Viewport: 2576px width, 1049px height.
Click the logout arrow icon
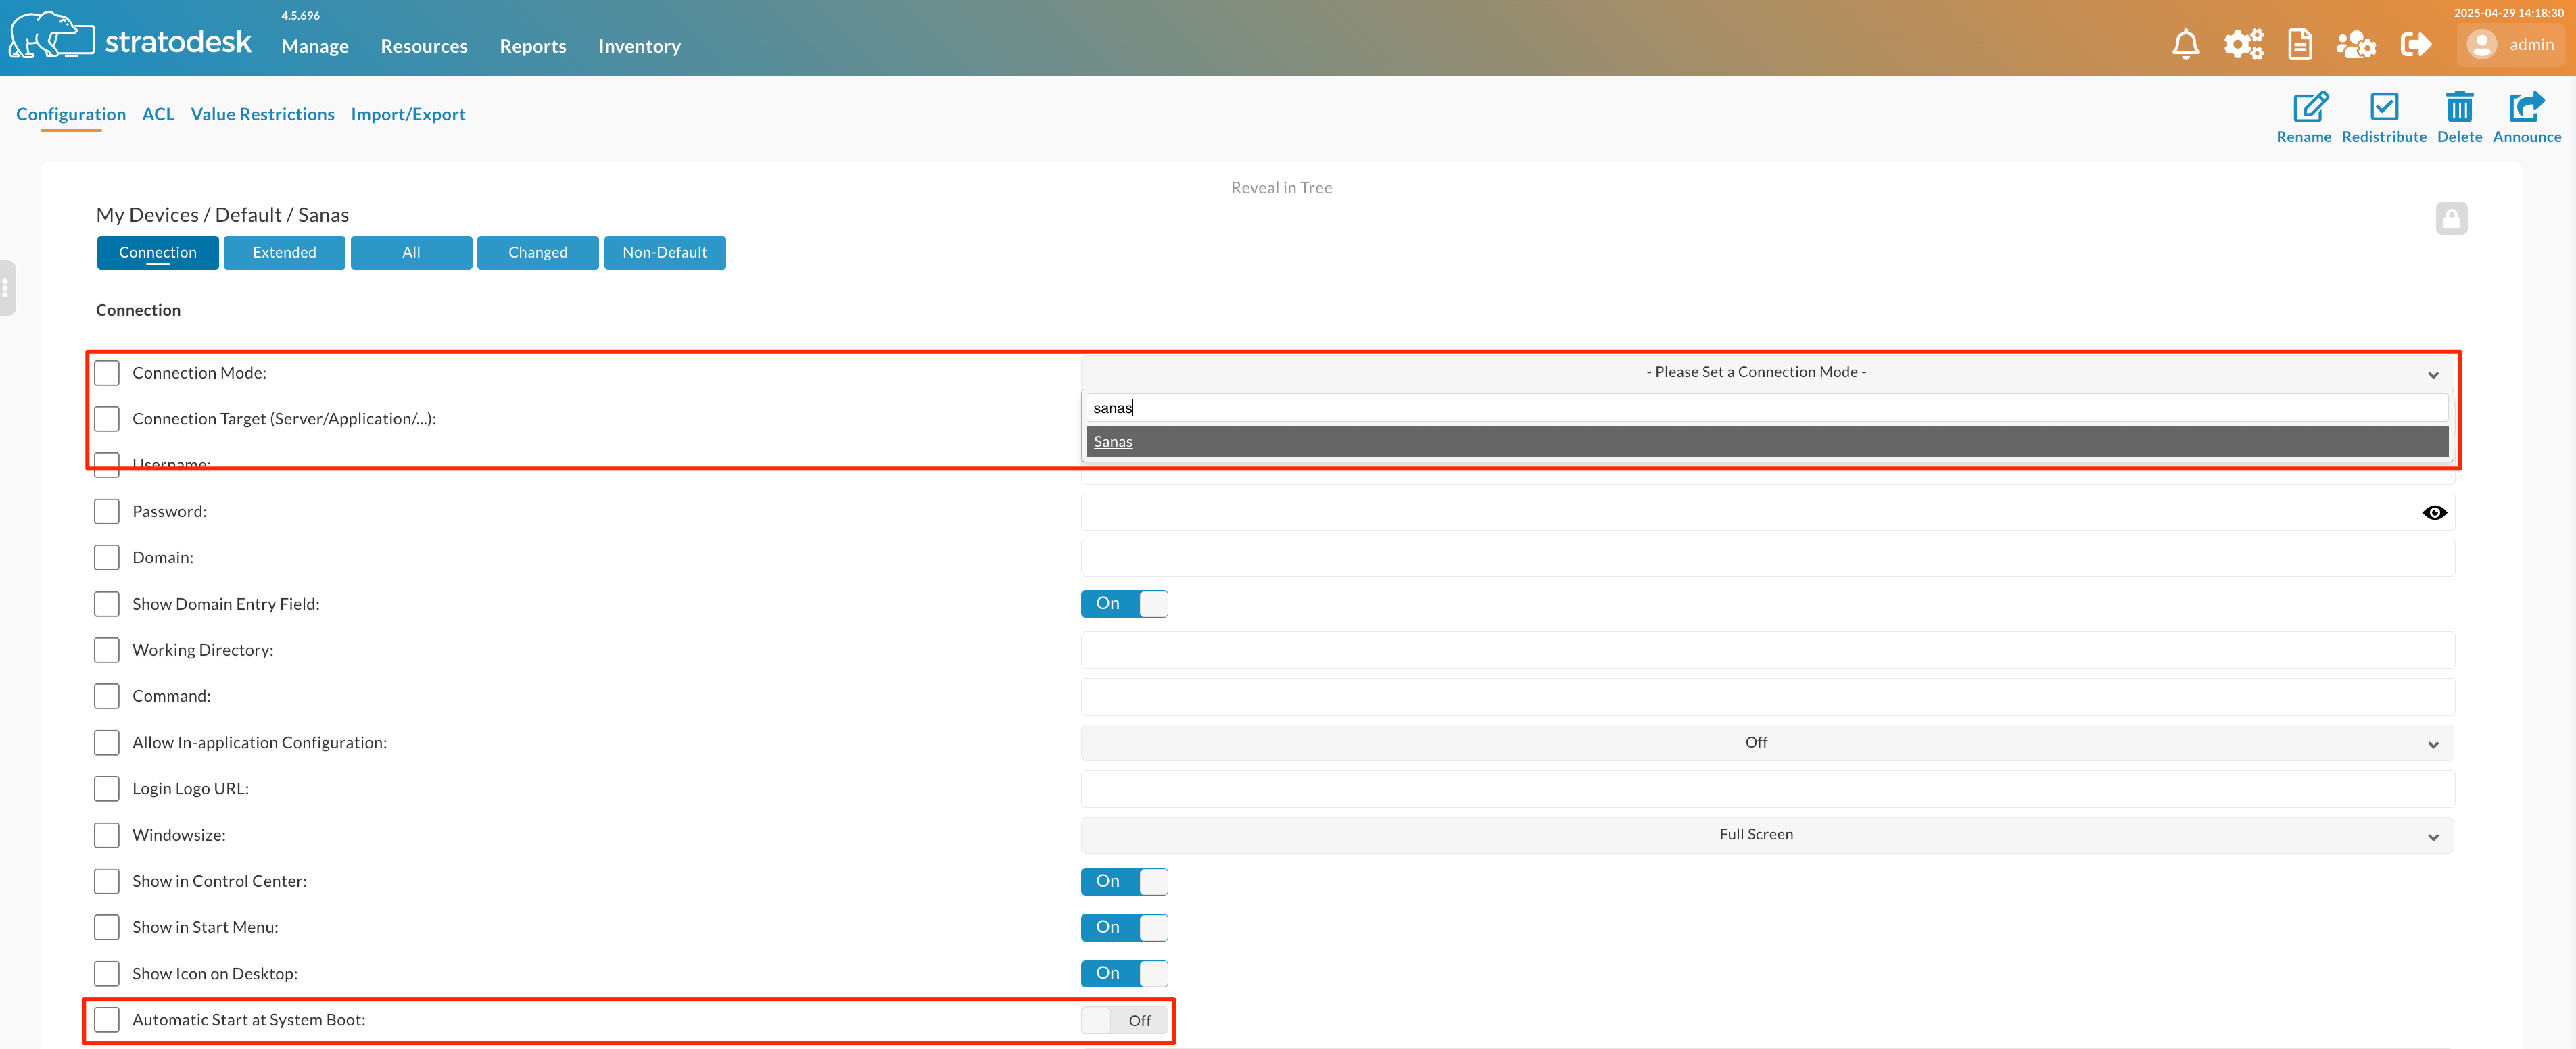click(2415, 45)
